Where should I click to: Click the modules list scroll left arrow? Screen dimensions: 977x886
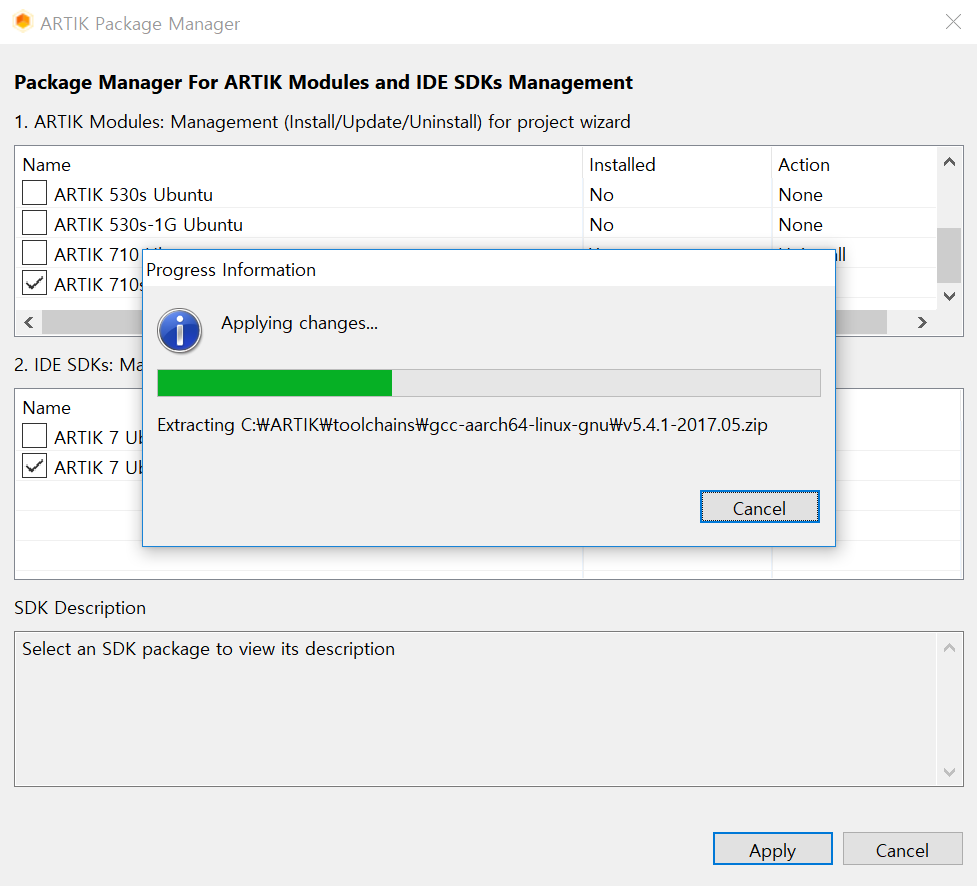pyautogui.click(x=29, y=322)
